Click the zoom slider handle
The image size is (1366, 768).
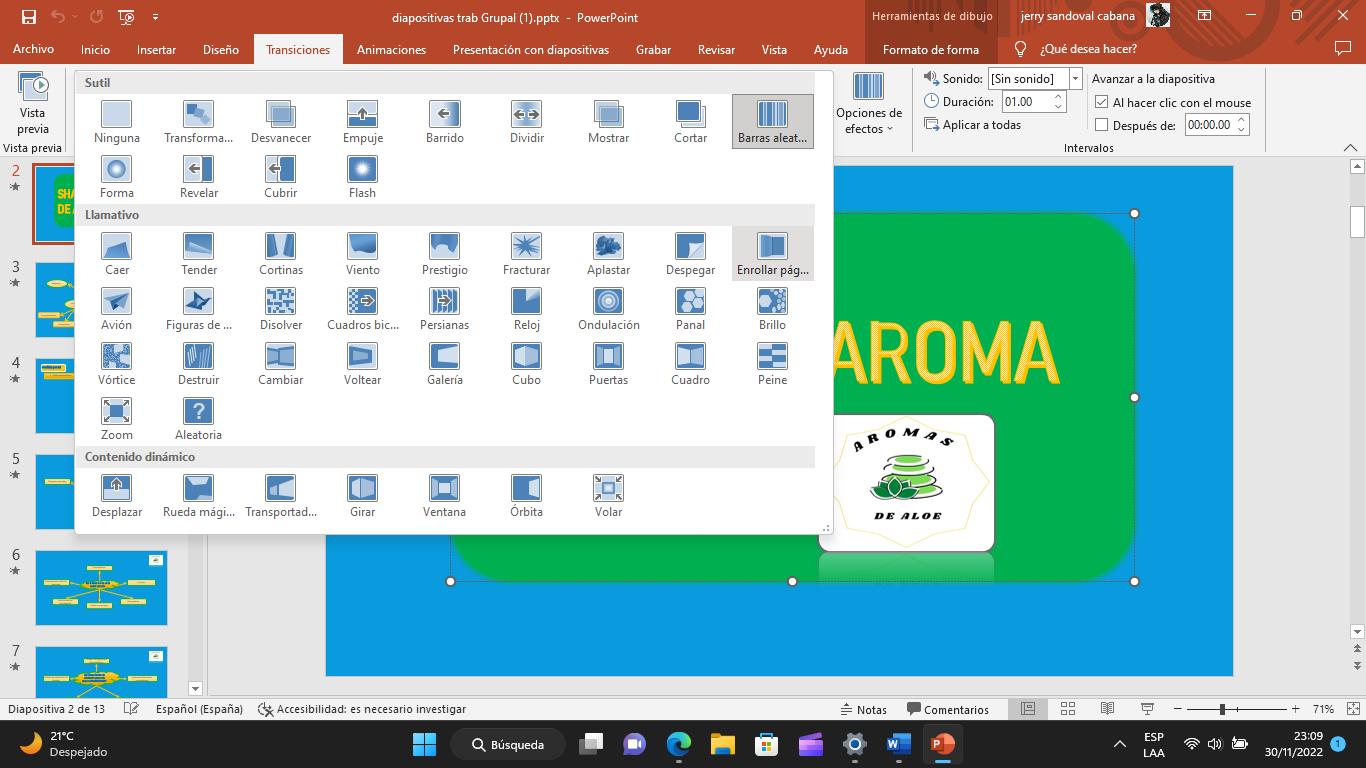coord(1222,709)
